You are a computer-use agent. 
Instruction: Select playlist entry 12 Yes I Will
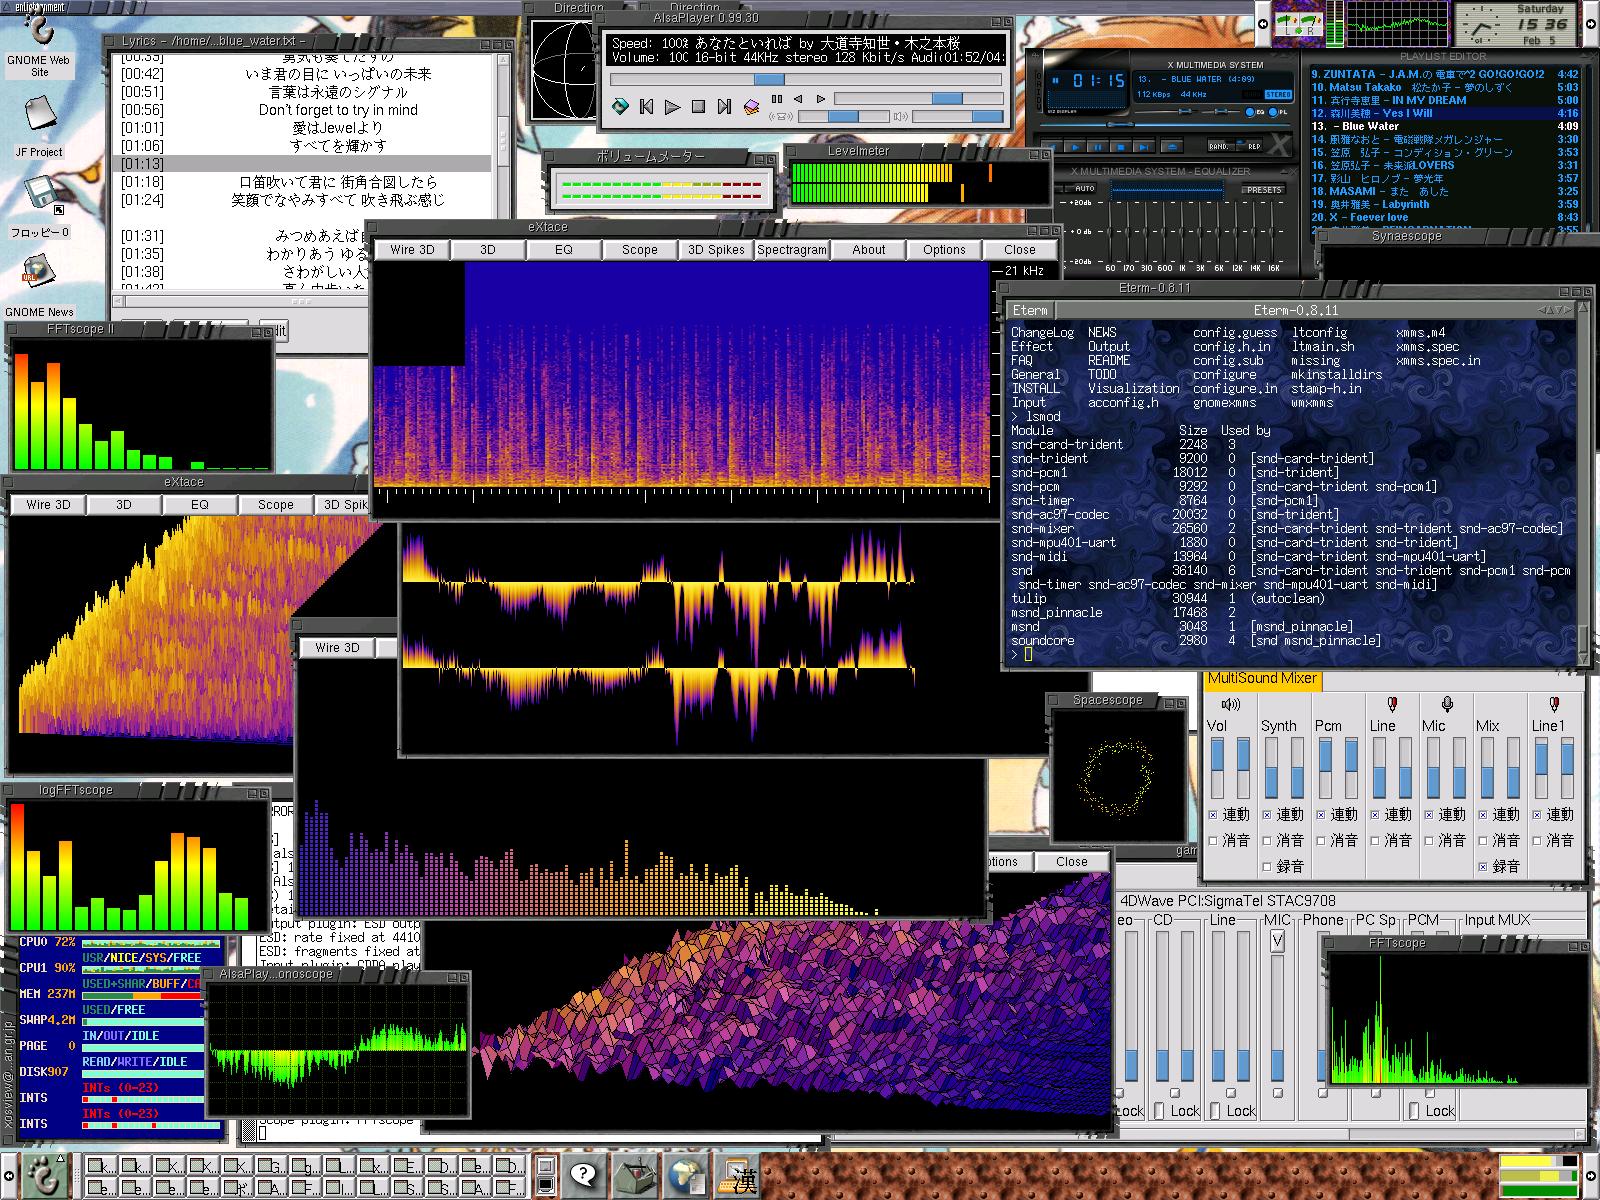(x=1445, y=113)
